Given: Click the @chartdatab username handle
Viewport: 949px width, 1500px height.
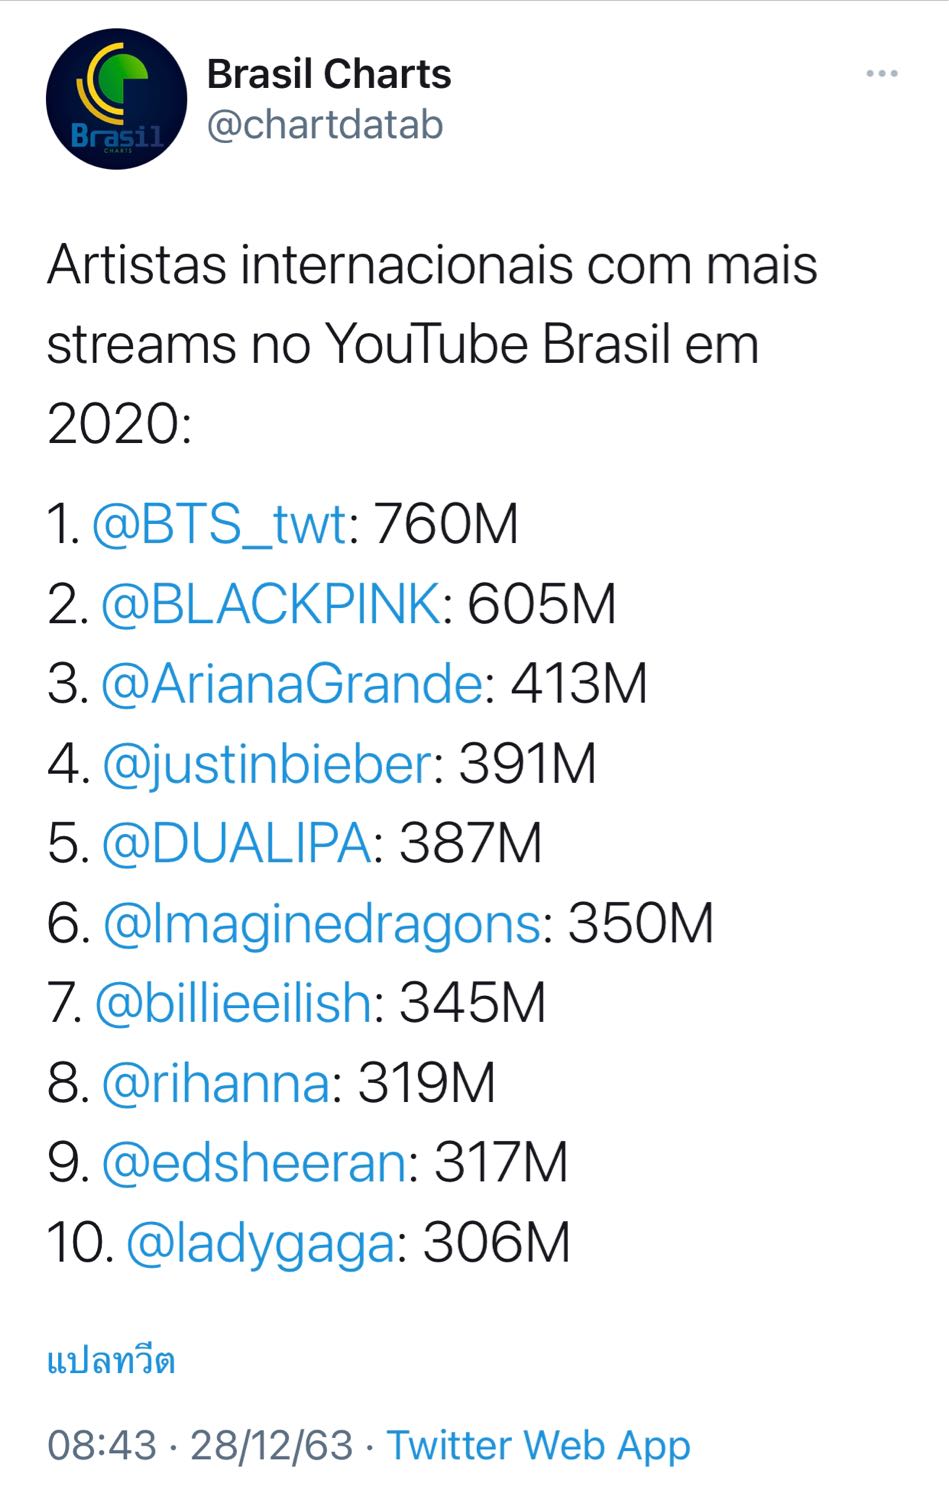Looking at the screenshot, I should [324, 125].
